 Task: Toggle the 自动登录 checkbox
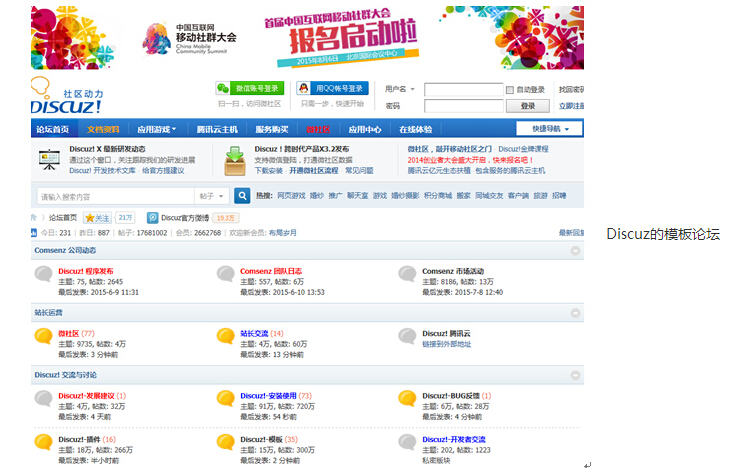point(510,90)
